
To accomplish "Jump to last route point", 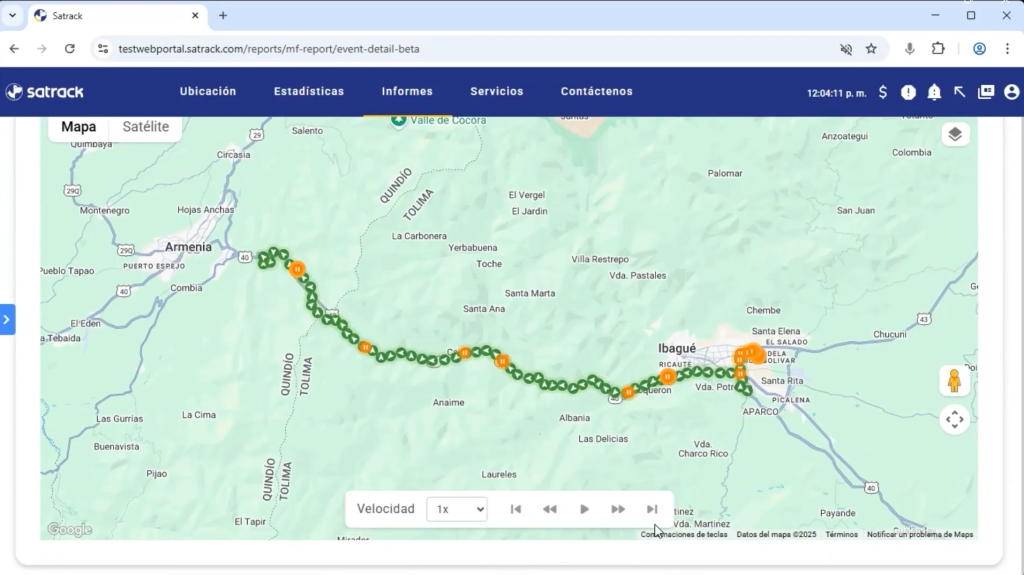I will 652,509.
